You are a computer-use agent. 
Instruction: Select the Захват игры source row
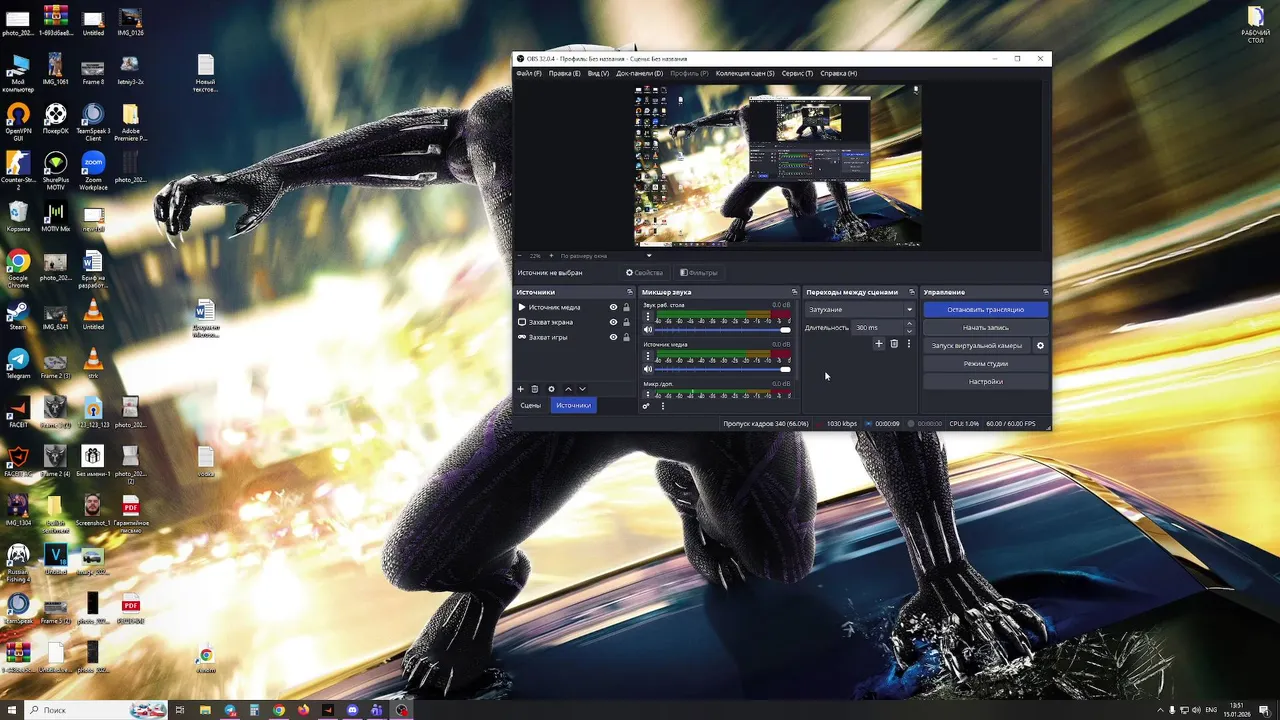[574, 337]
